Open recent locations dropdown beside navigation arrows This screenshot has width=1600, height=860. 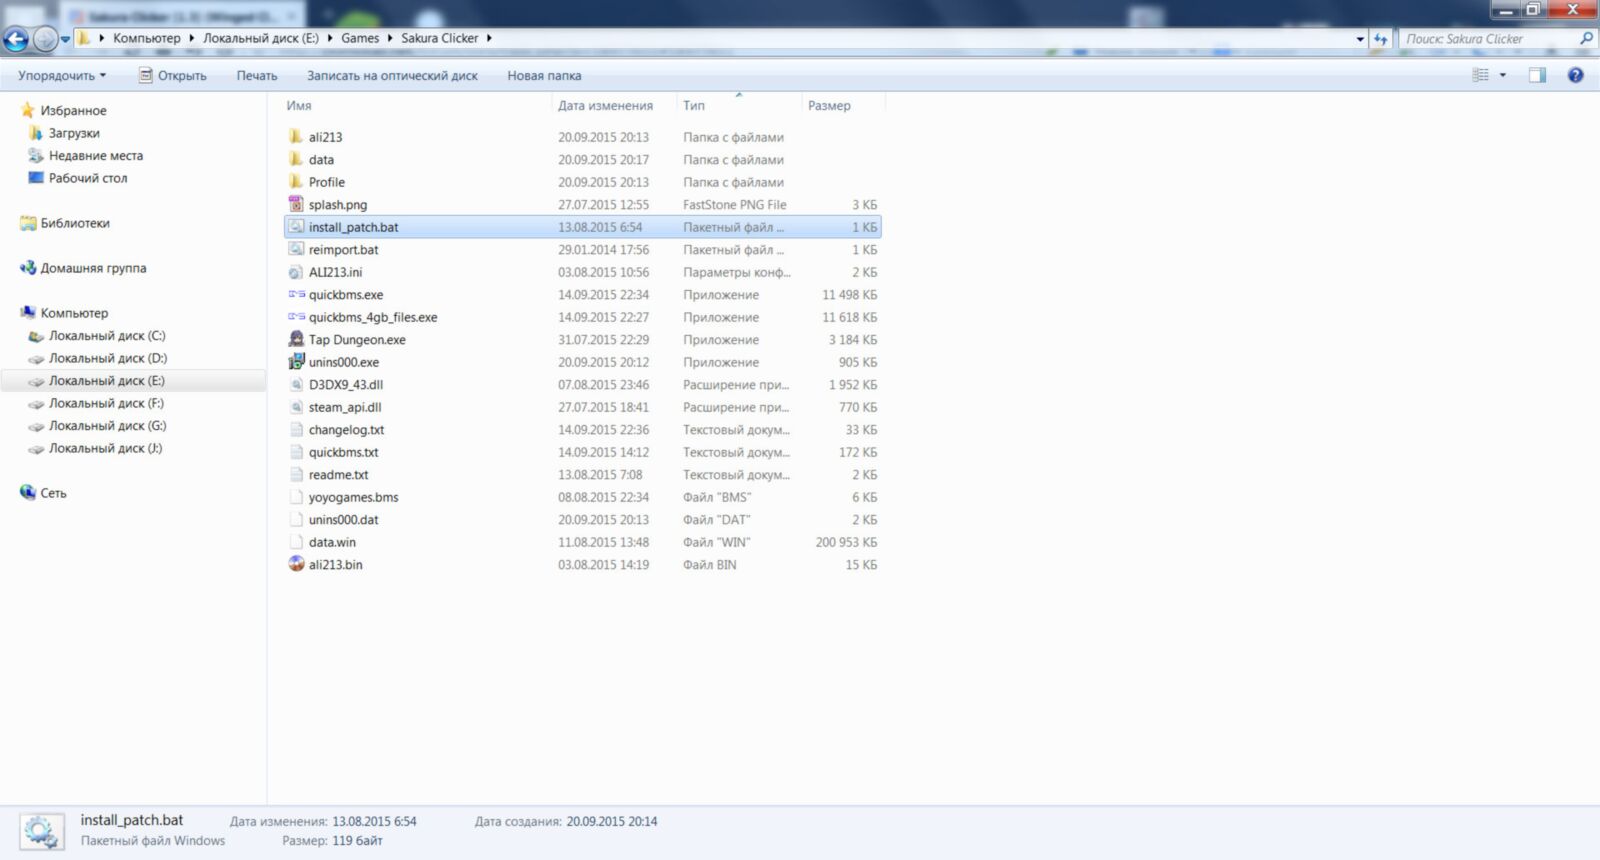click(x=65, y=39)
